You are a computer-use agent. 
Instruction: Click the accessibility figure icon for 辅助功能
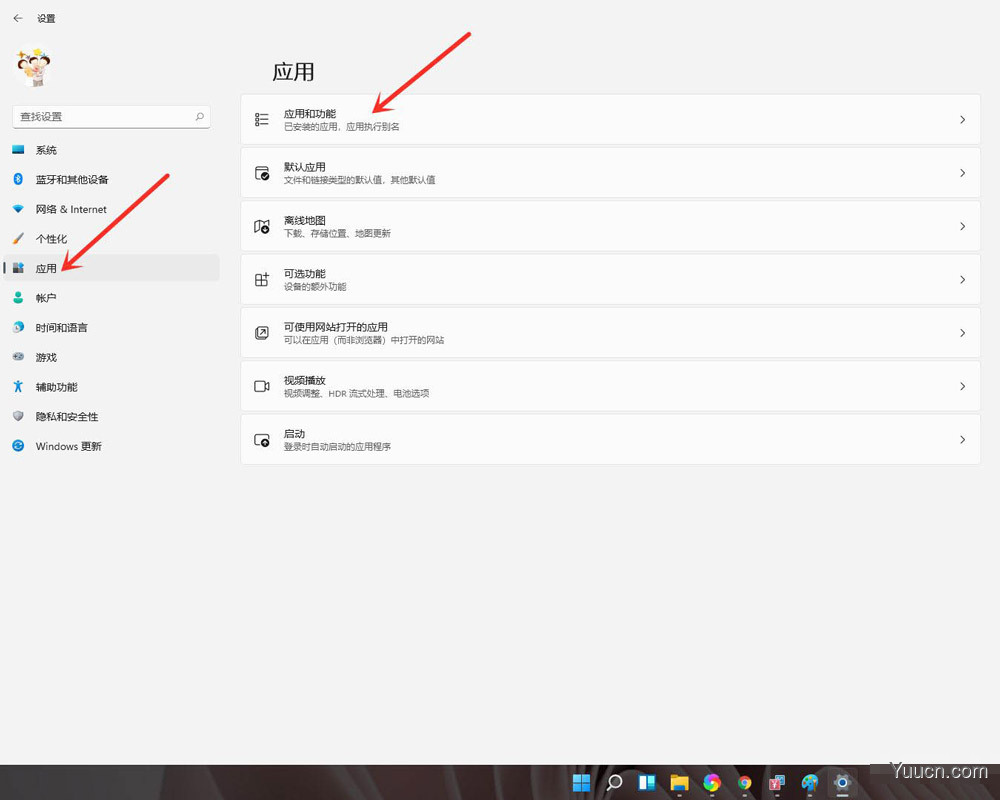18,387
